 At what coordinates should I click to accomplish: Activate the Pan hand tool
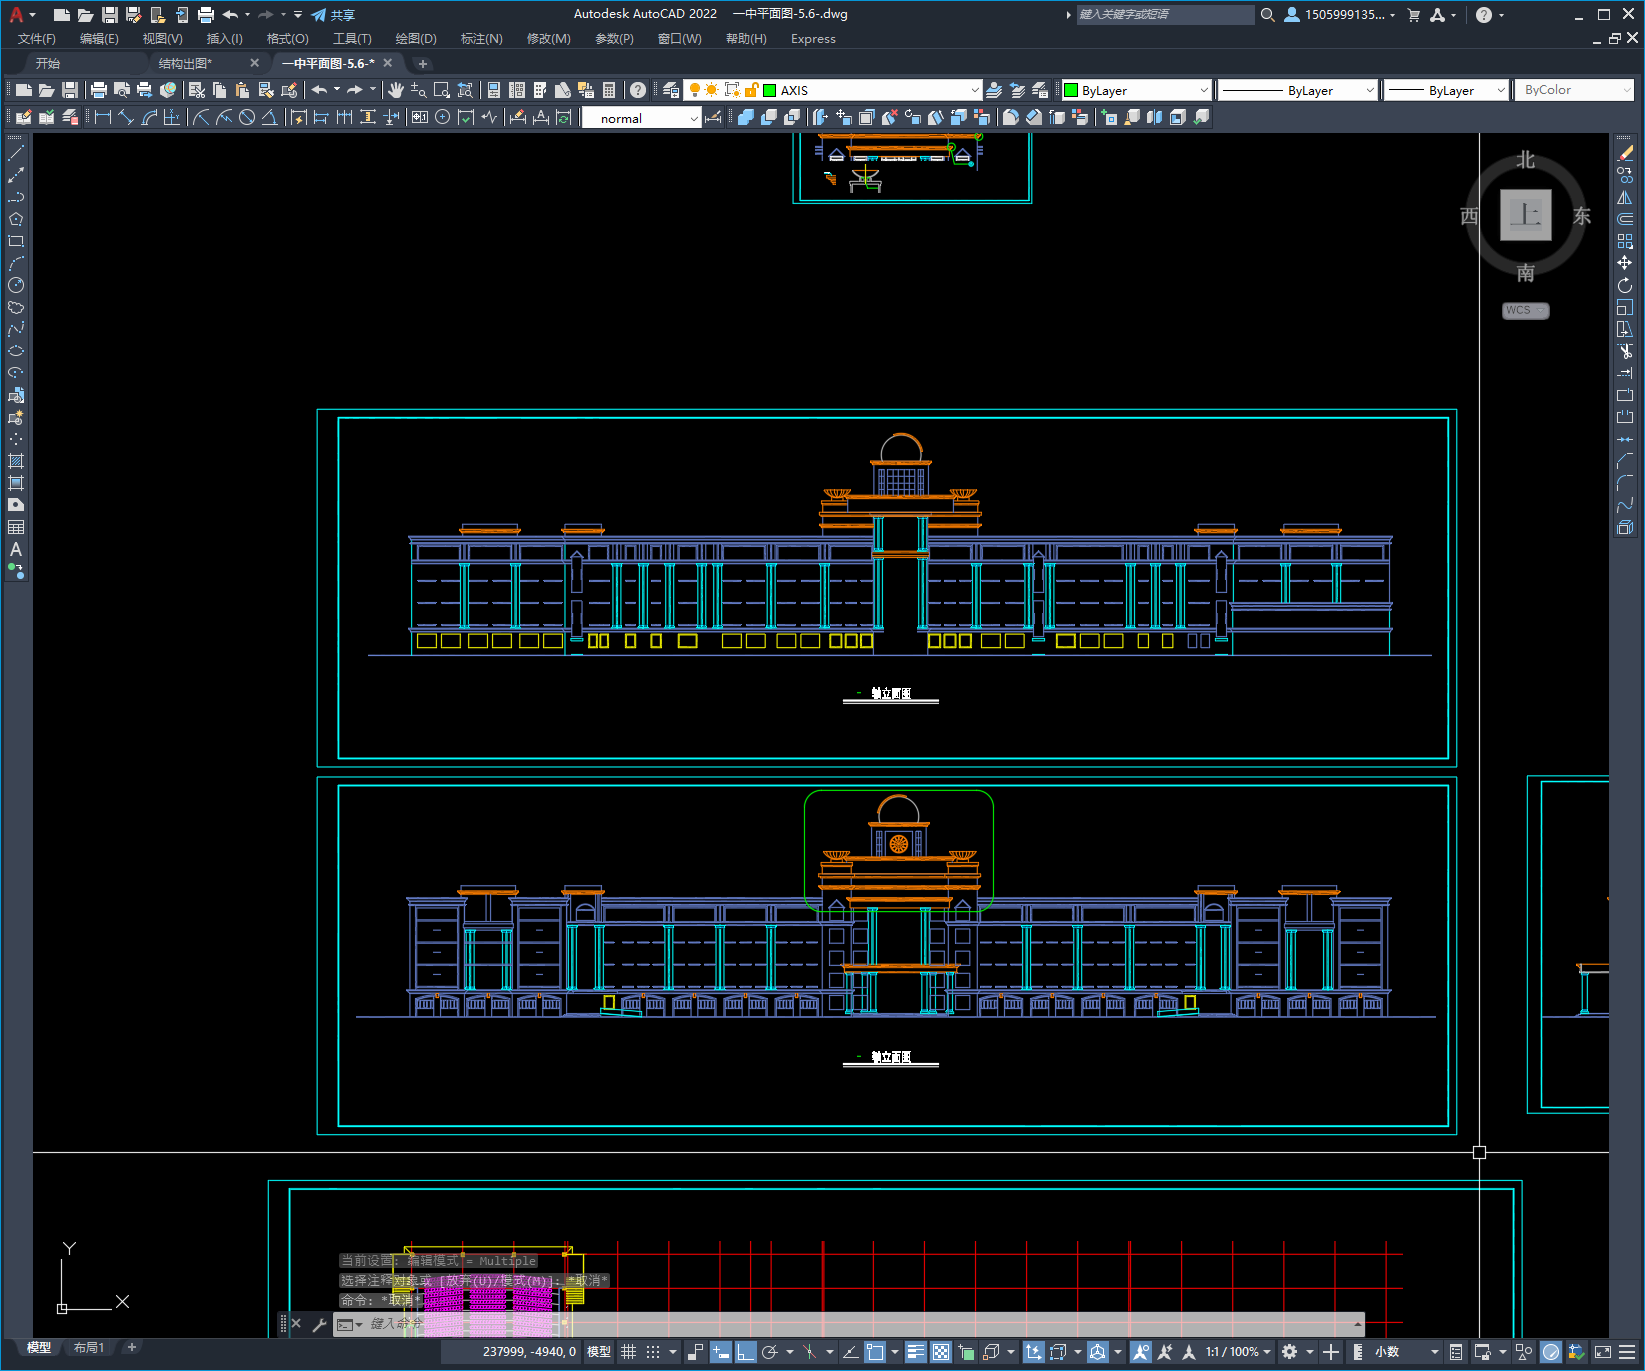(396, 90)
